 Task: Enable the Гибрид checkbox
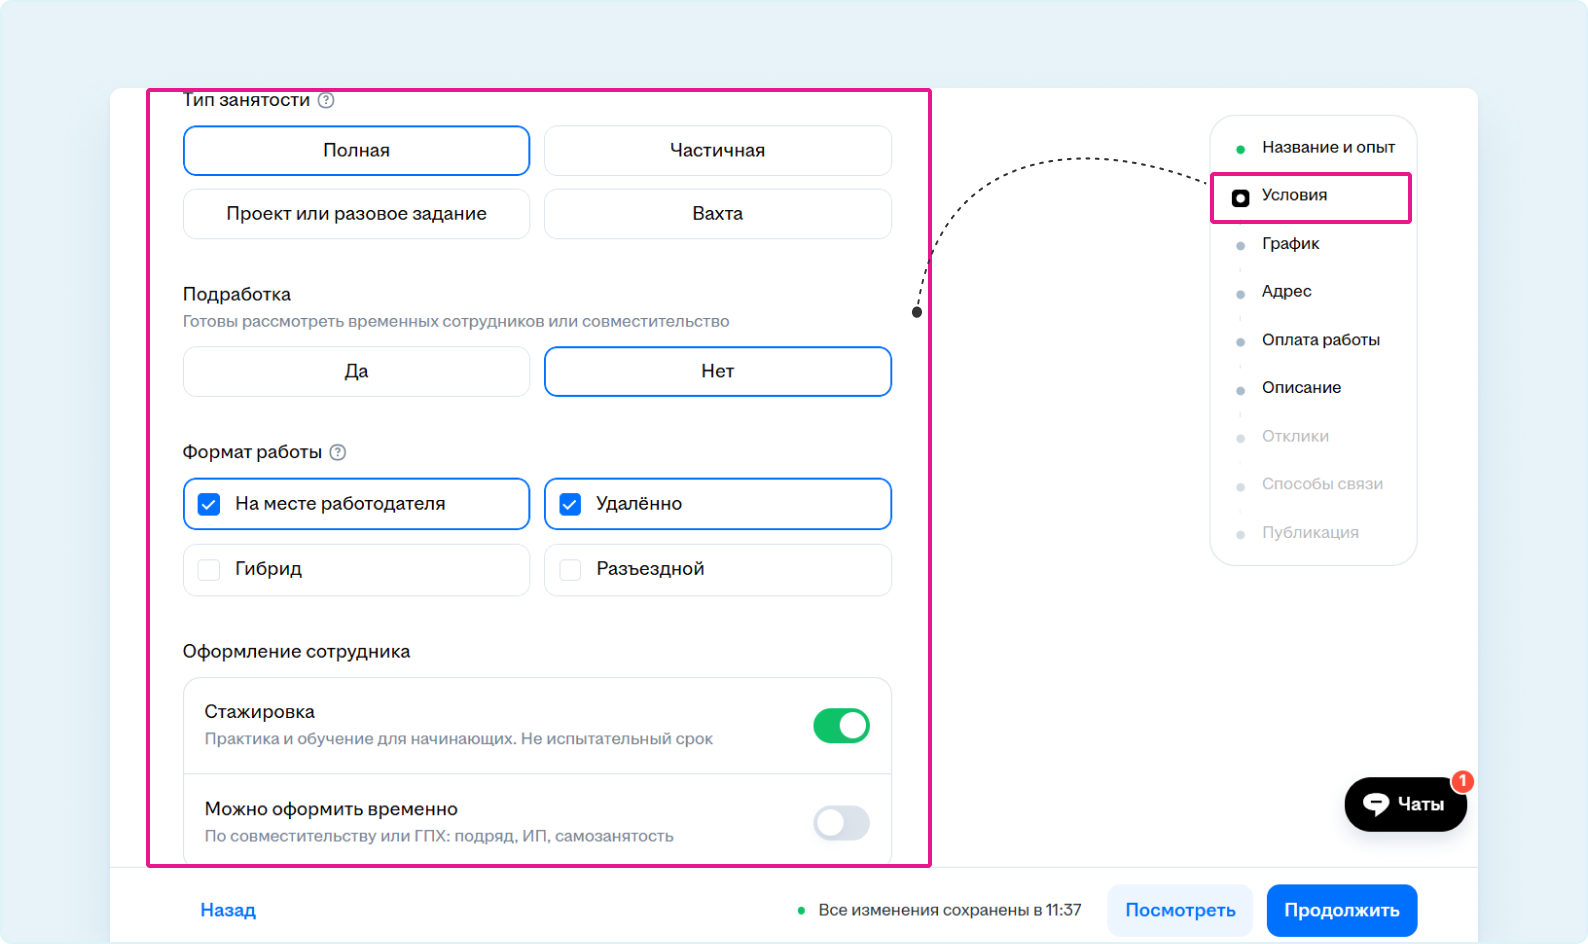tap(209, 569)
